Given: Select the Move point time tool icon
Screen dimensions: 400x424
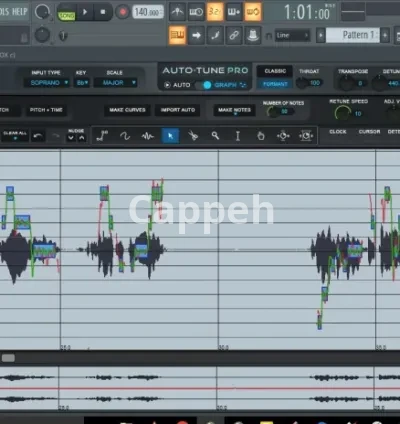Looking at the screenshot, I should [283, 136].
